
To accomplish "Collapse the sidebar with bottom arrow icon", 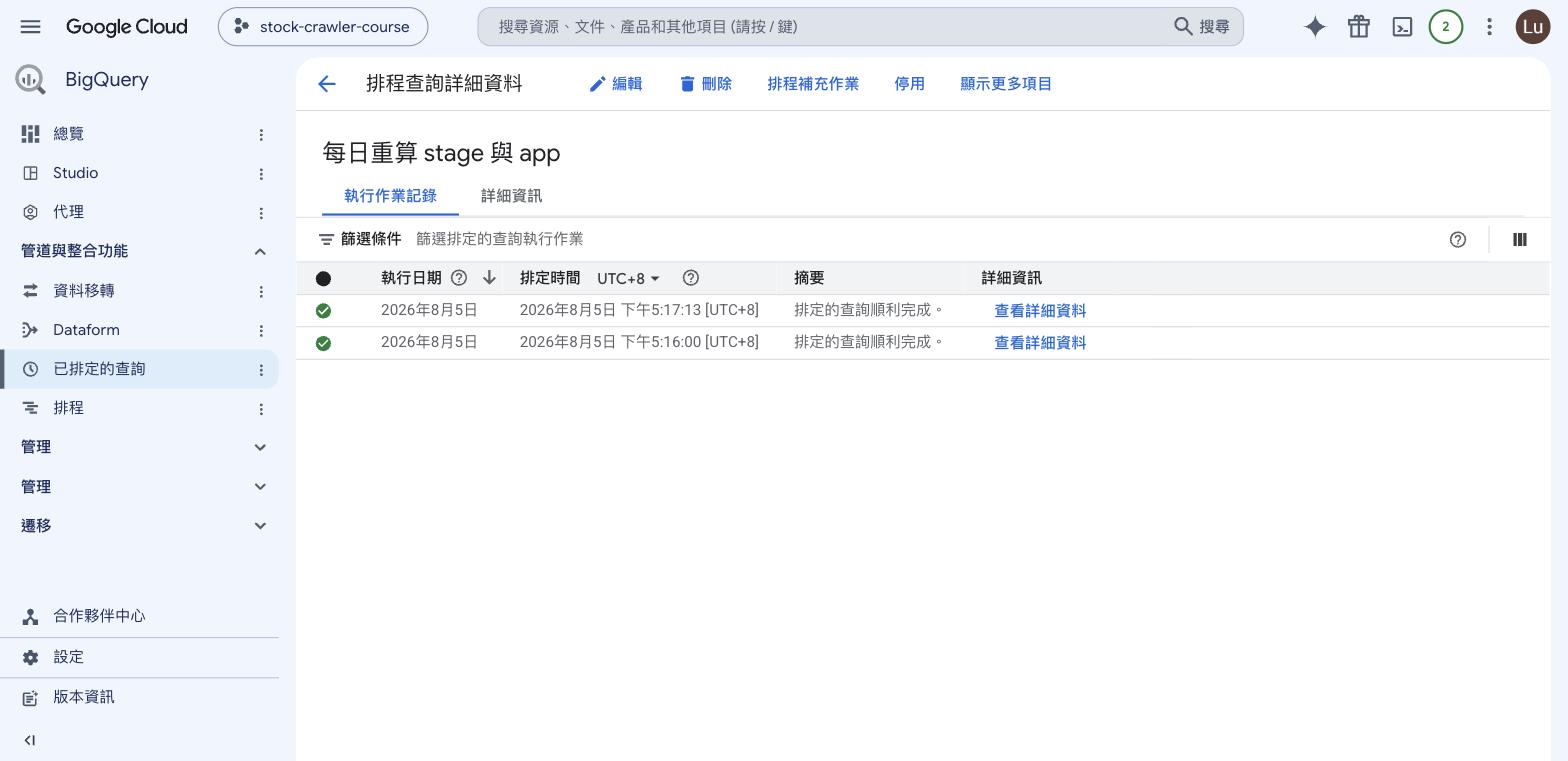I will [x=30, y=740].
